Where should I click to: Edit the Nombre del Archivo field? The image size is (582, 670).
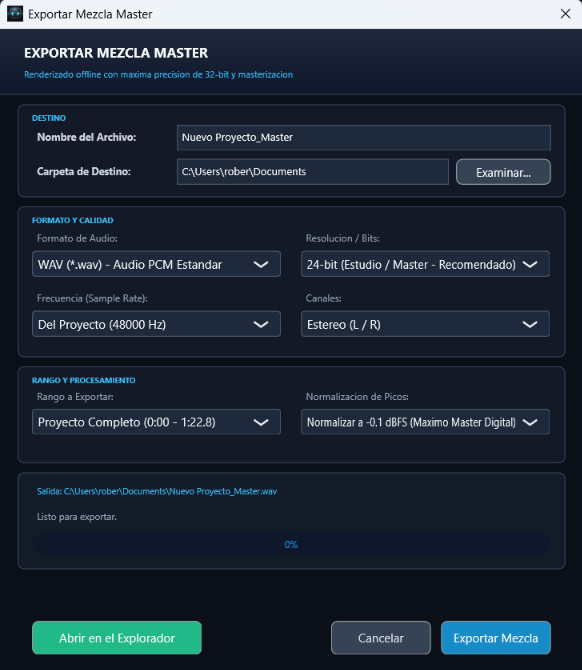pos(364,138)
